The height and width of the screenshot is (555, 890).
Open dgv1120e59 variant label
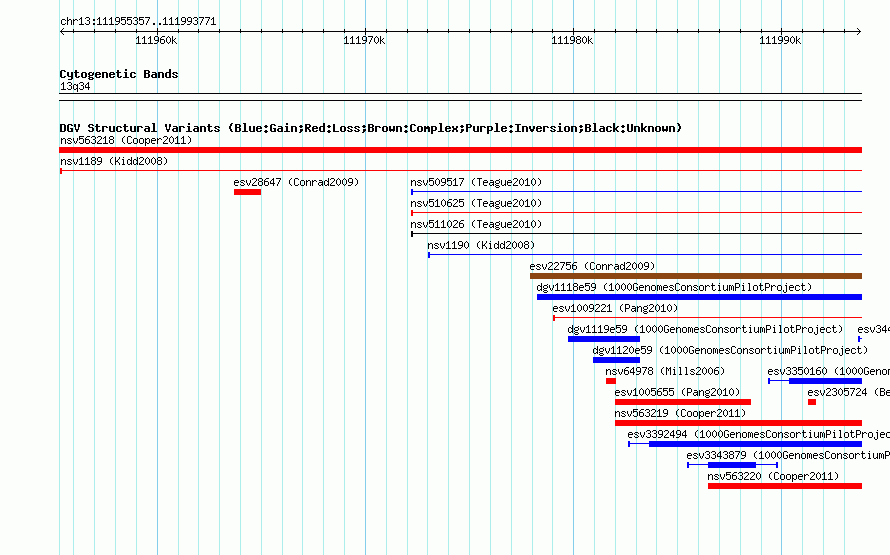(x=730, y=350)
